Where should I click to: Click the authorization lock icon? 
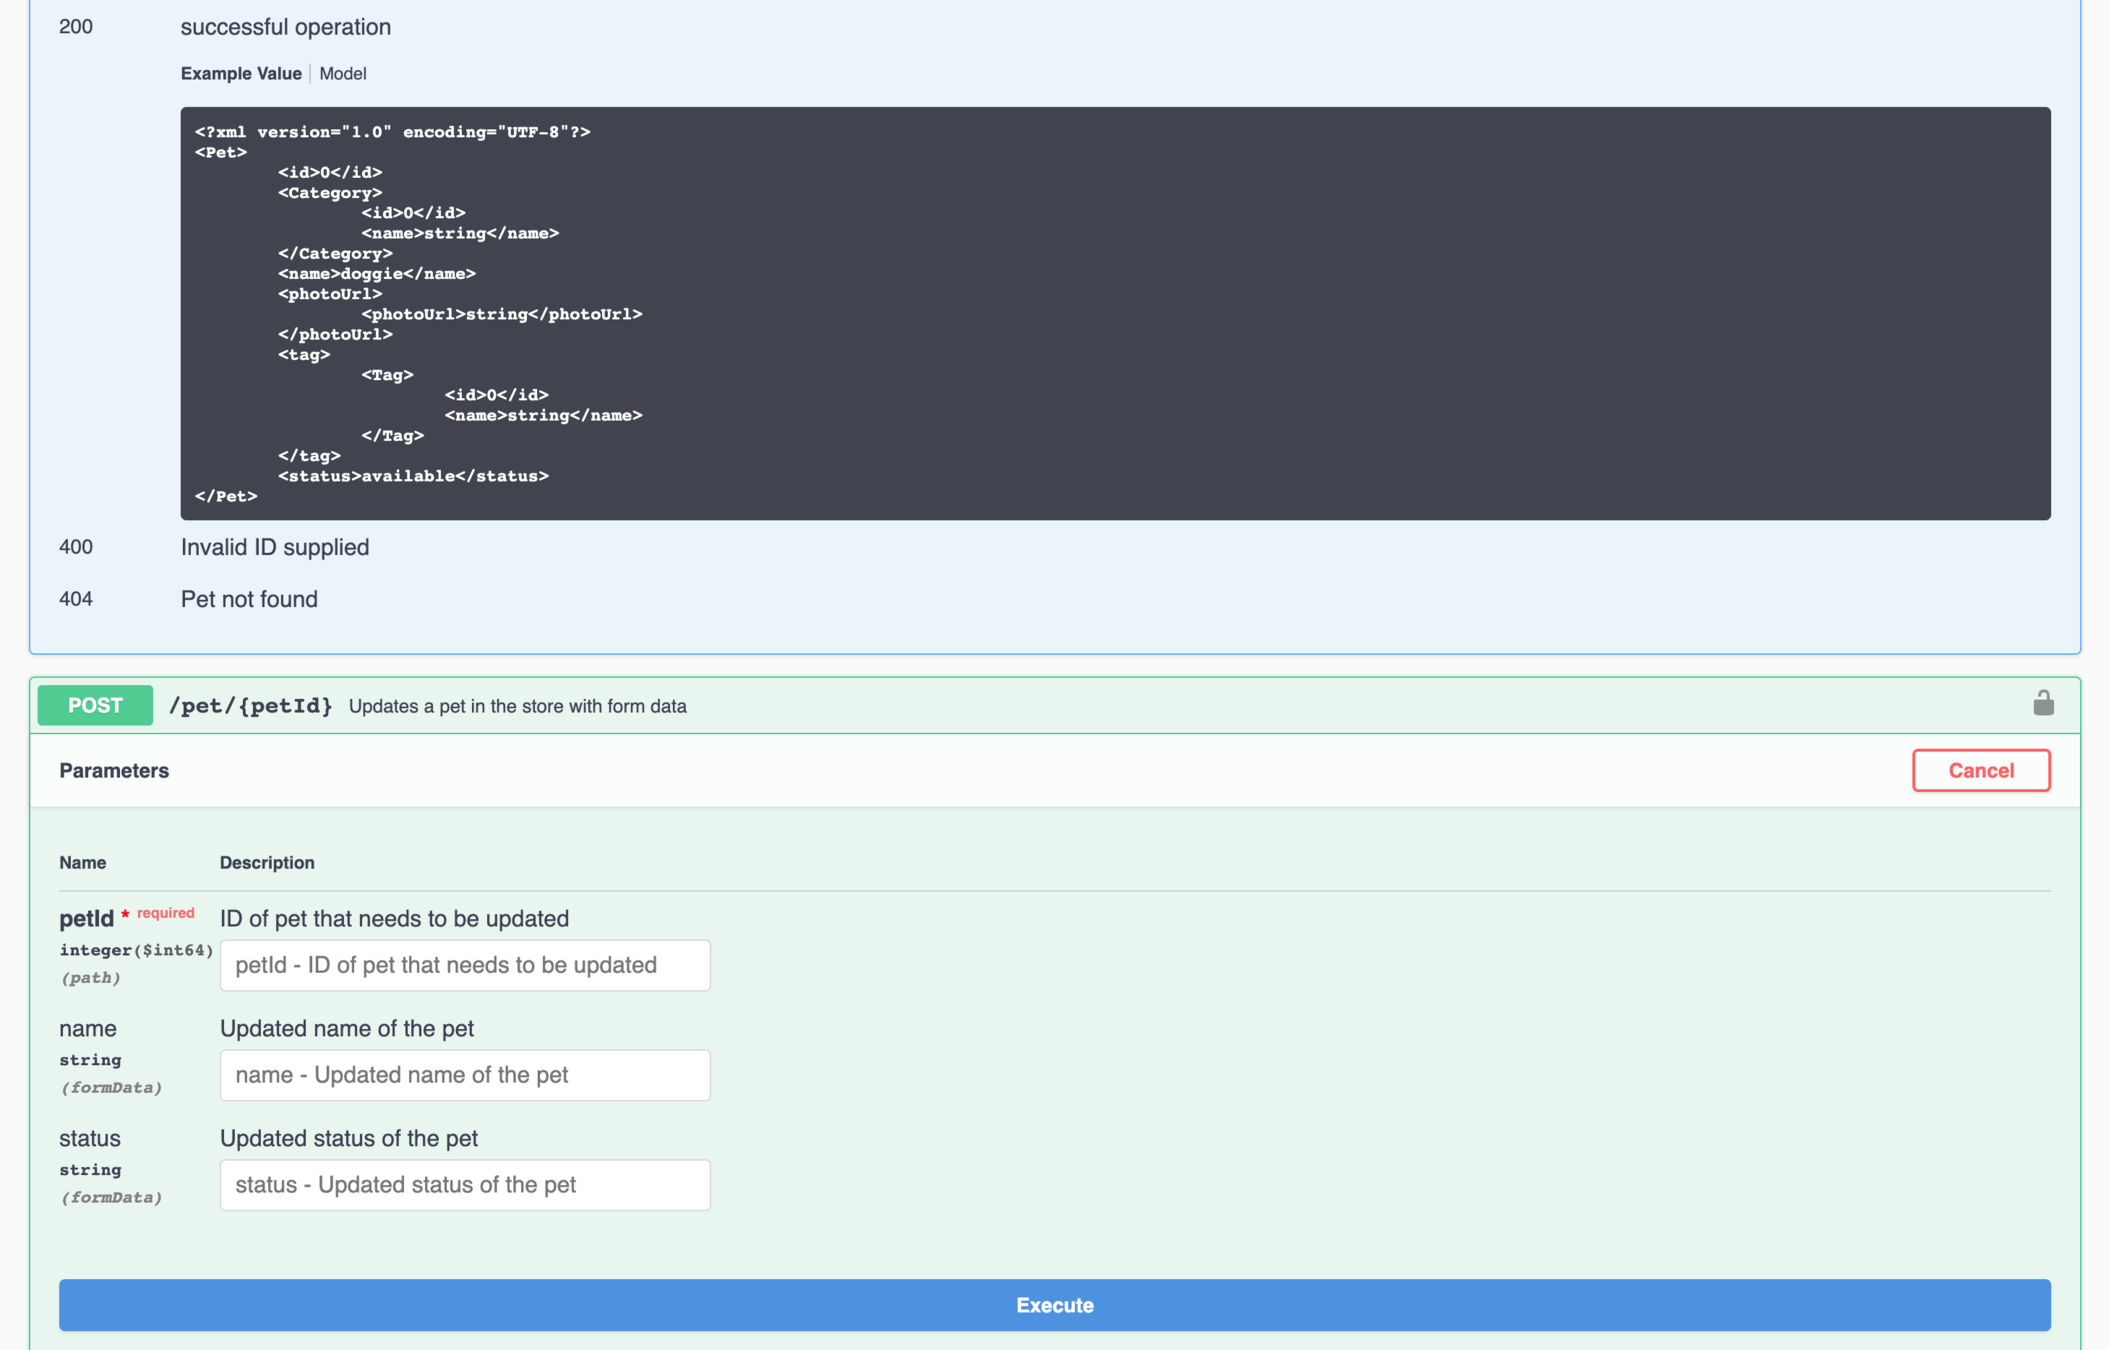click(2043, 704)
